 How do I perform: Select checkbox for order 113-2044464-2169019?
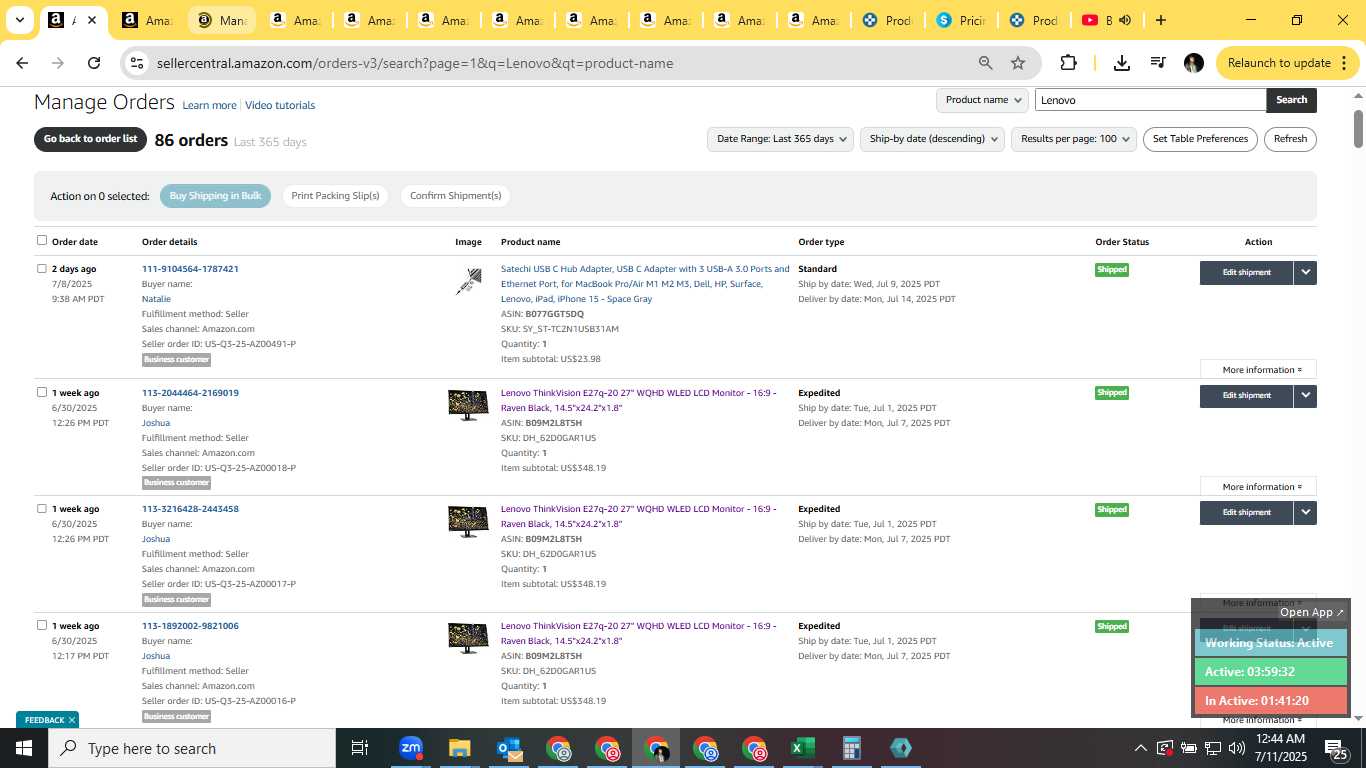(42, 392)
